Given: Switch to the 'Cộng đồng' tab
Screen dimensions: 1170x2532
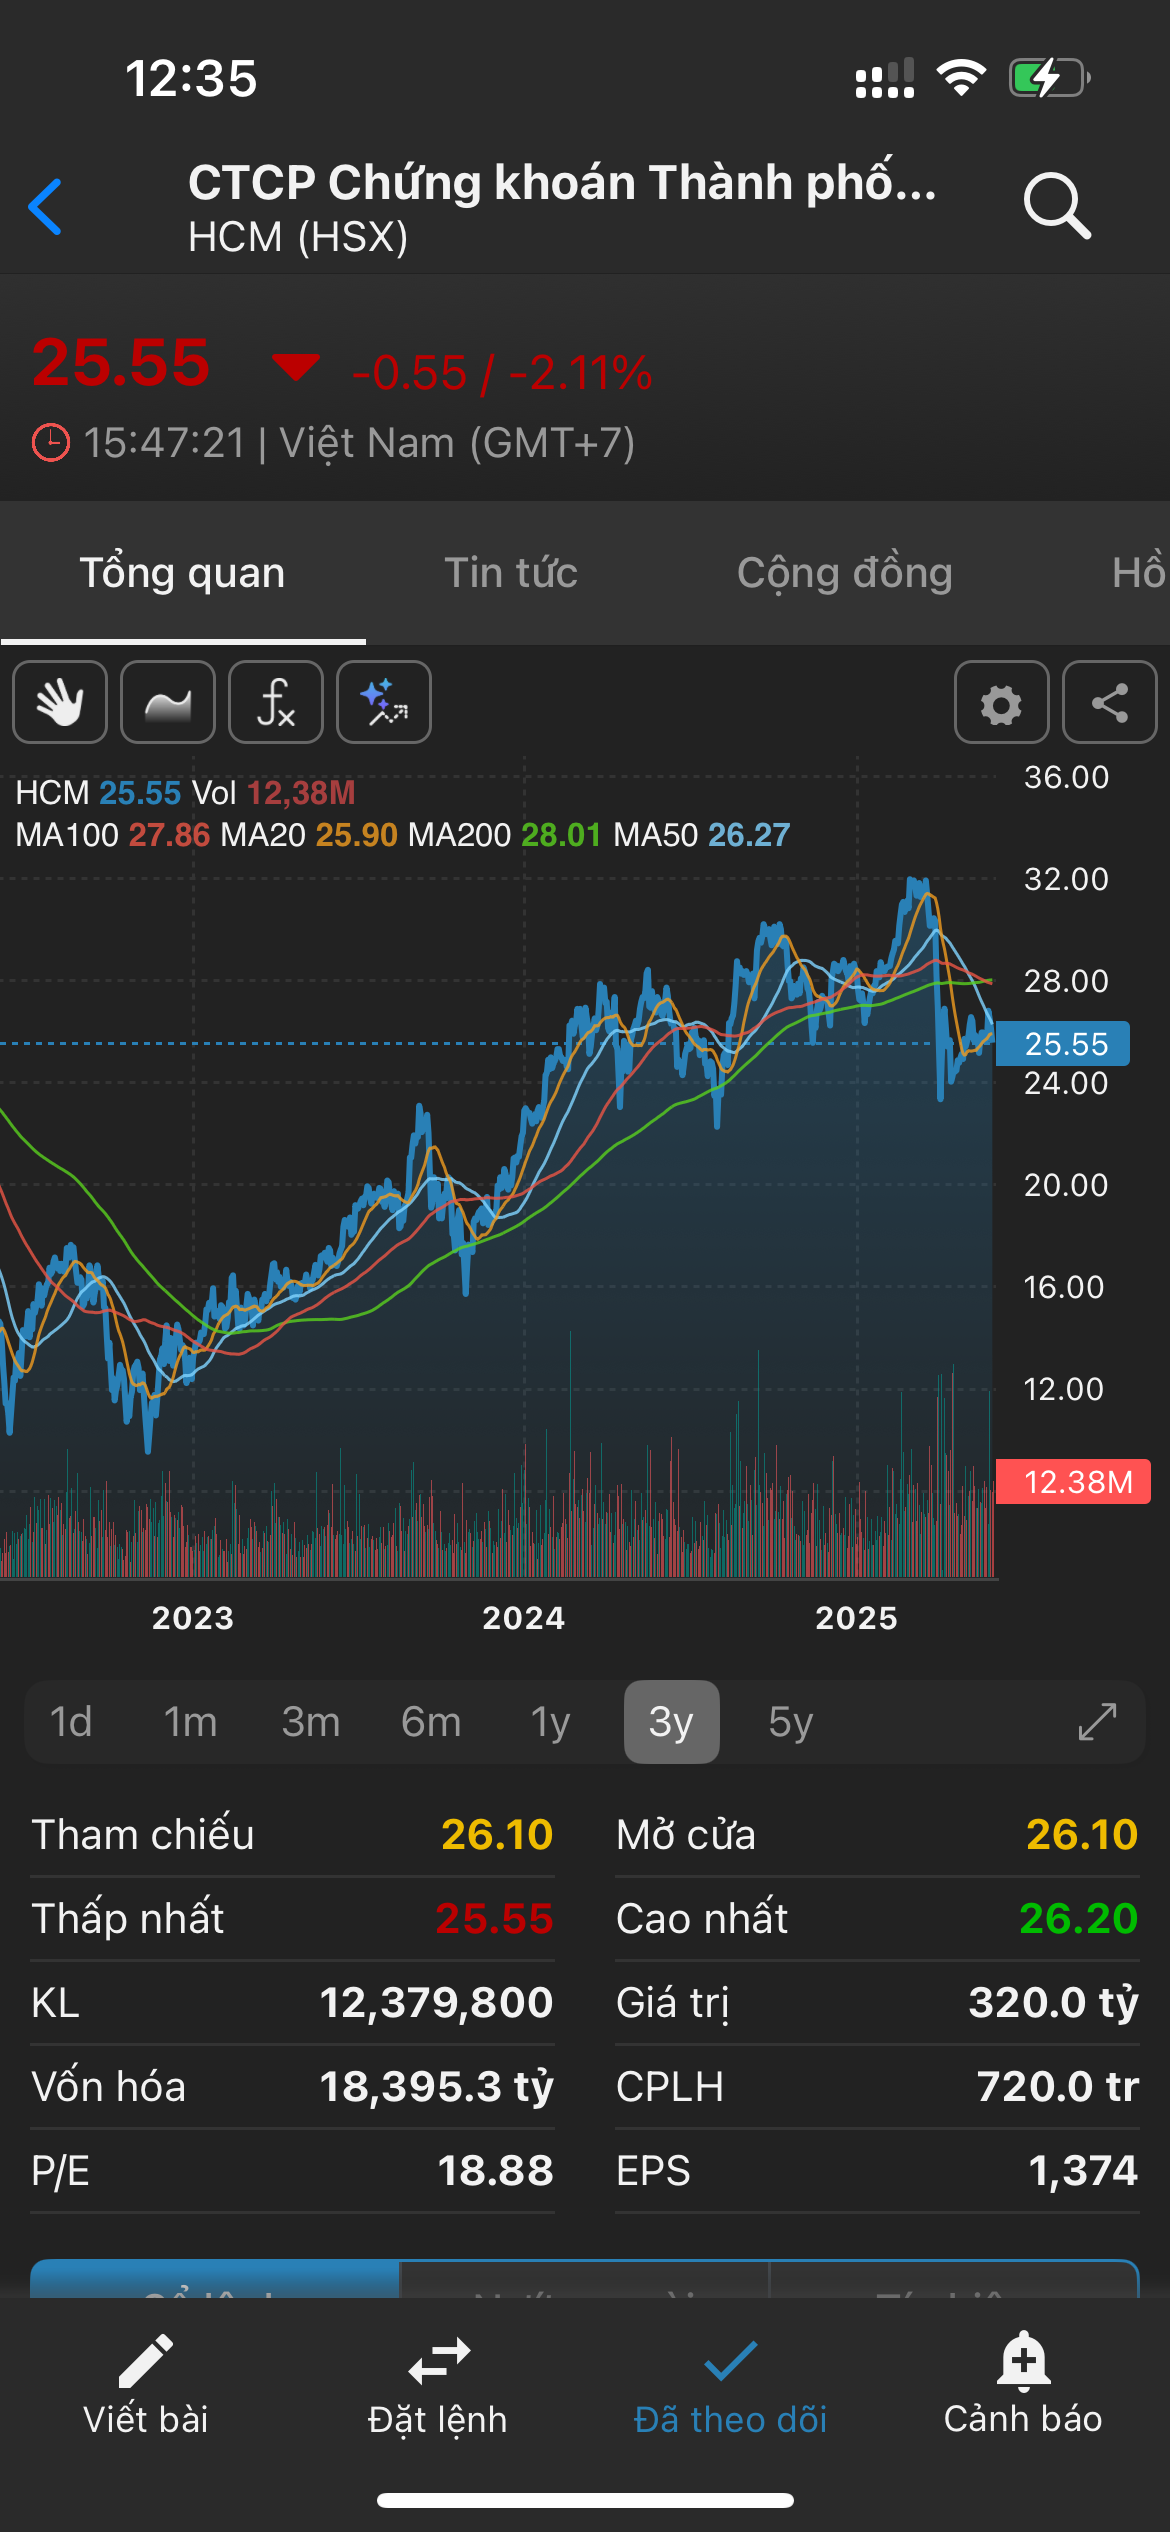Looking at the screenshot, I should coord(845,573).
